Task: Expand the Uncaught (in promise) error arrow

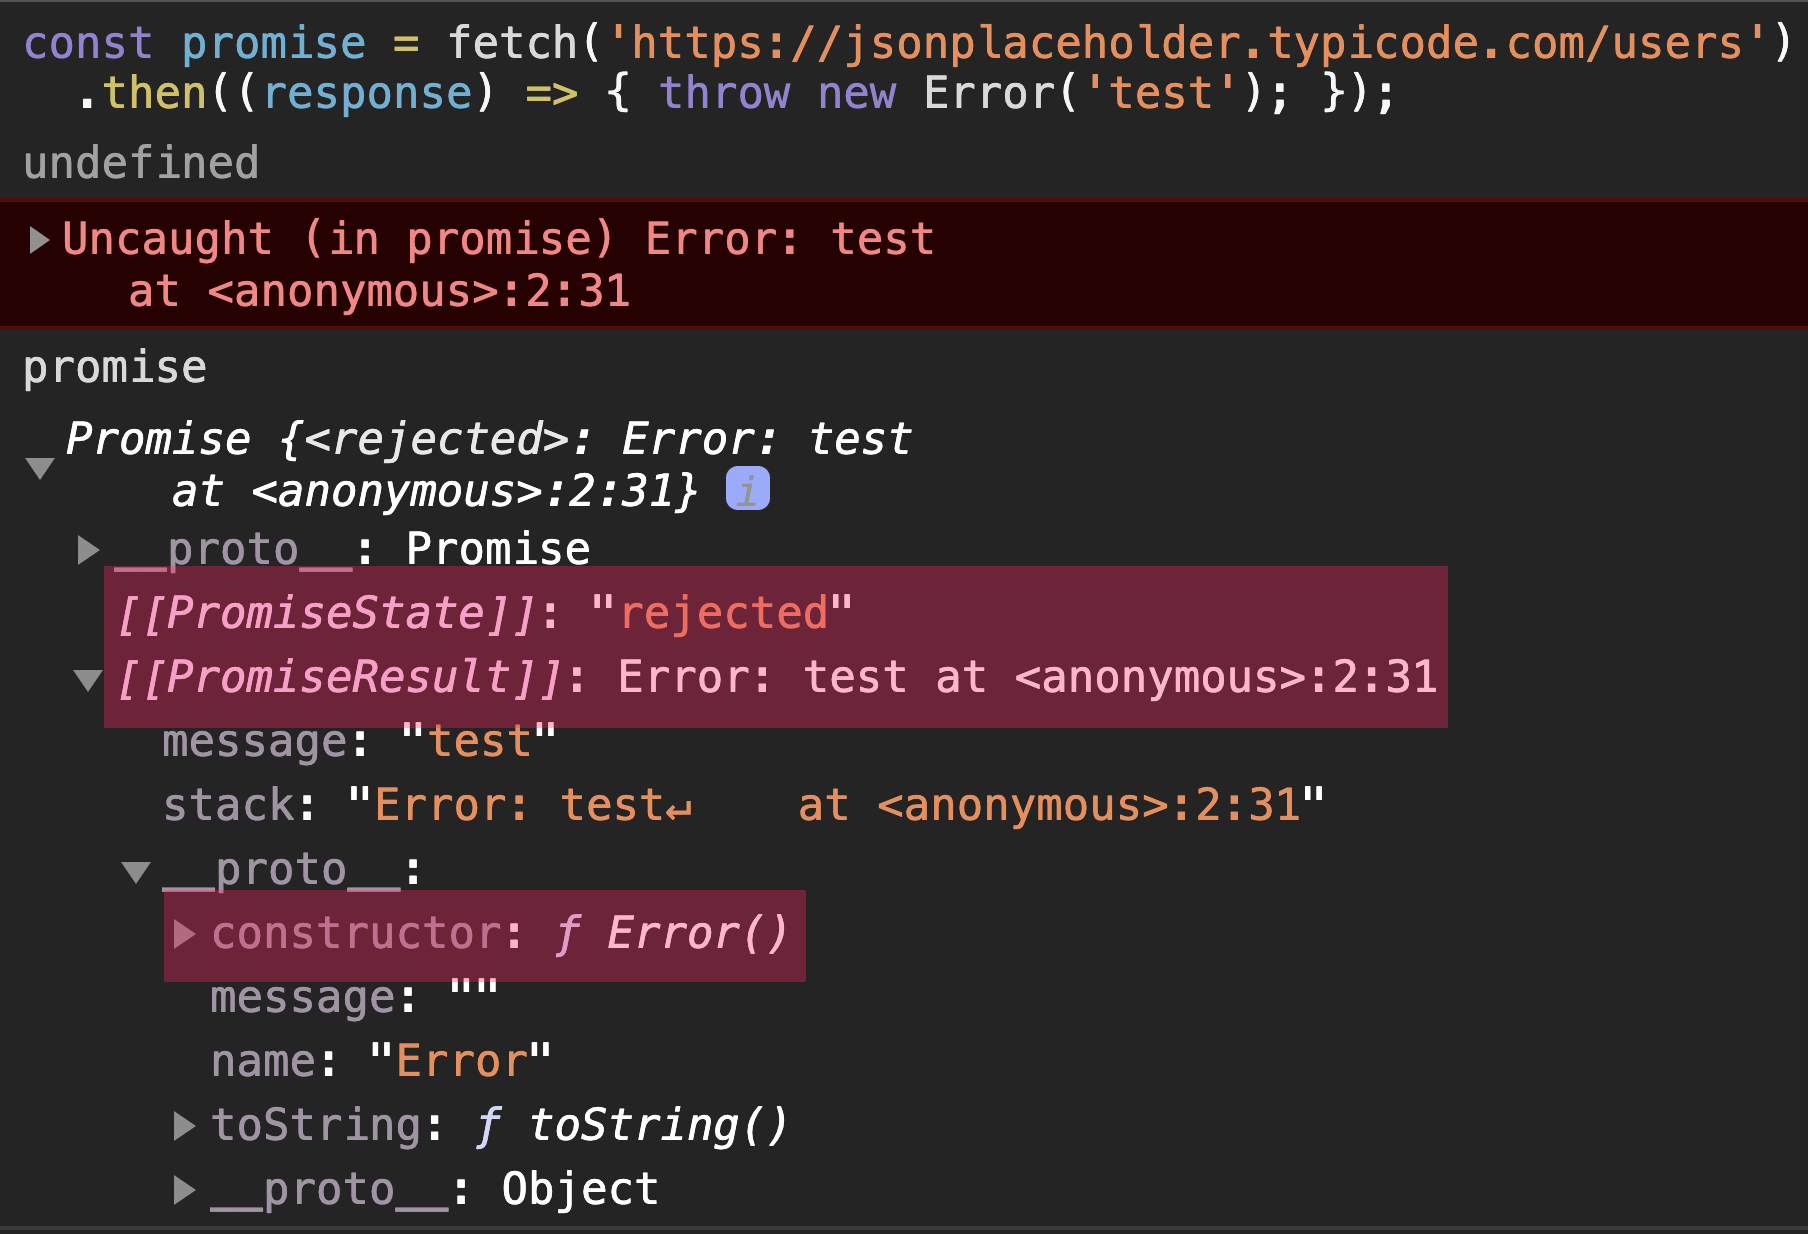Action: tap(39, 240)
